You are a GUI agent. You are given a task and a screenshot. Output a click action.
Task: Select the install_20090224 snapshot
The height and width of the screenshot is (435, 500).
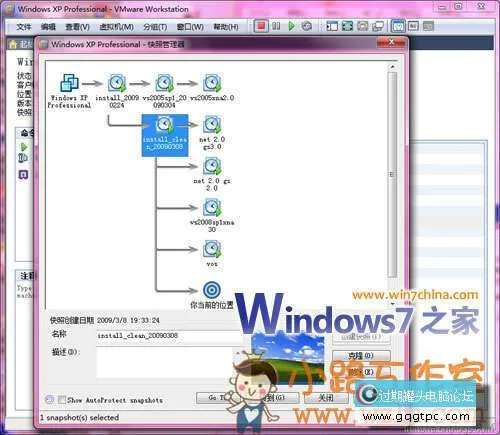point(117,91)
